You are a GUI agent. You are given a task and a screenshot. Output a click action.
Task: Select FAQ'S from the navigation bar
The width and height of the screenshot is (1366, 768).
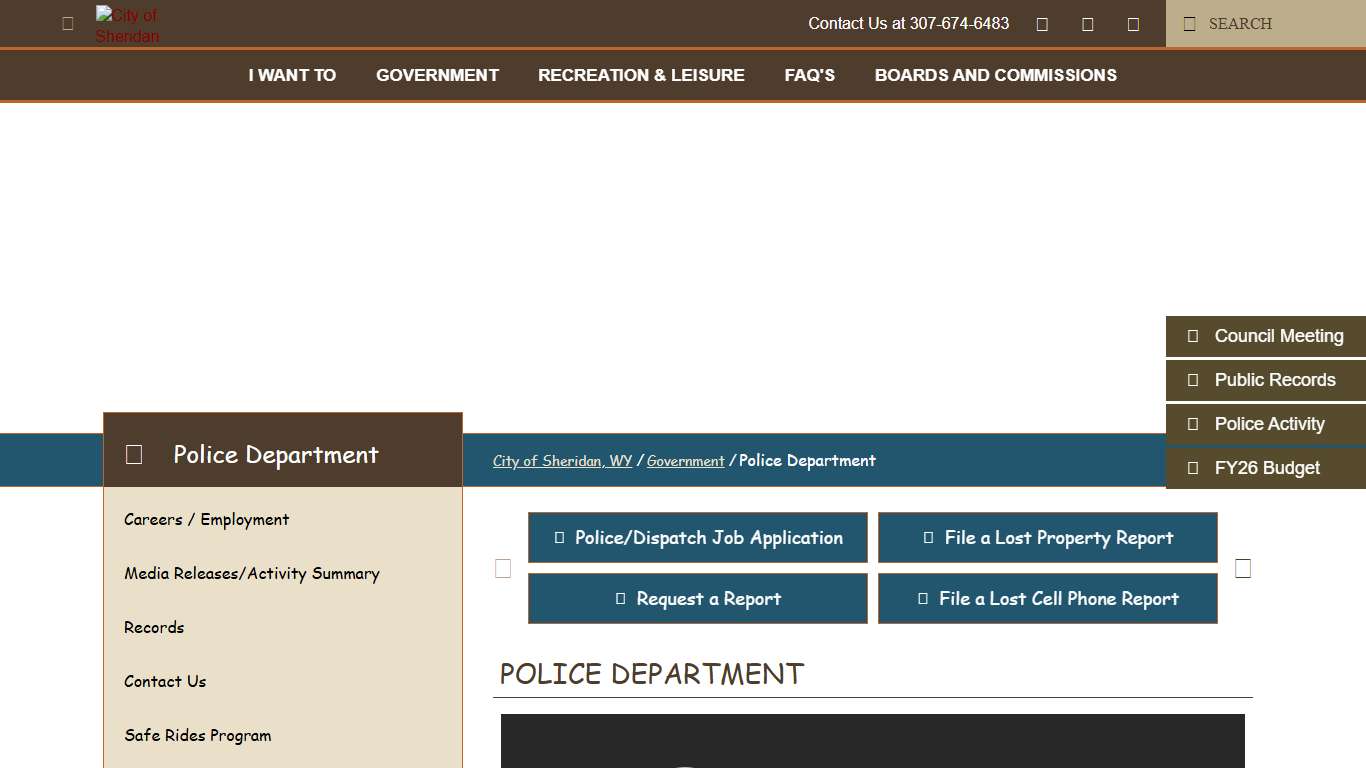(809, 75)
